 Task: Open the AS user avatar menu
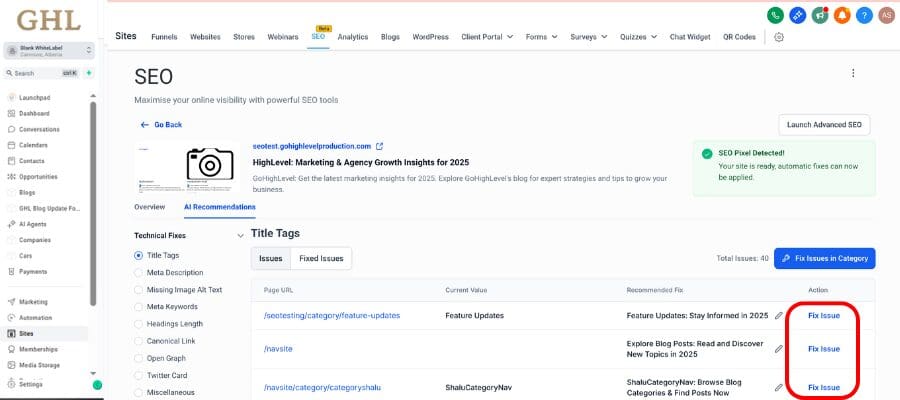coord(886,15)
